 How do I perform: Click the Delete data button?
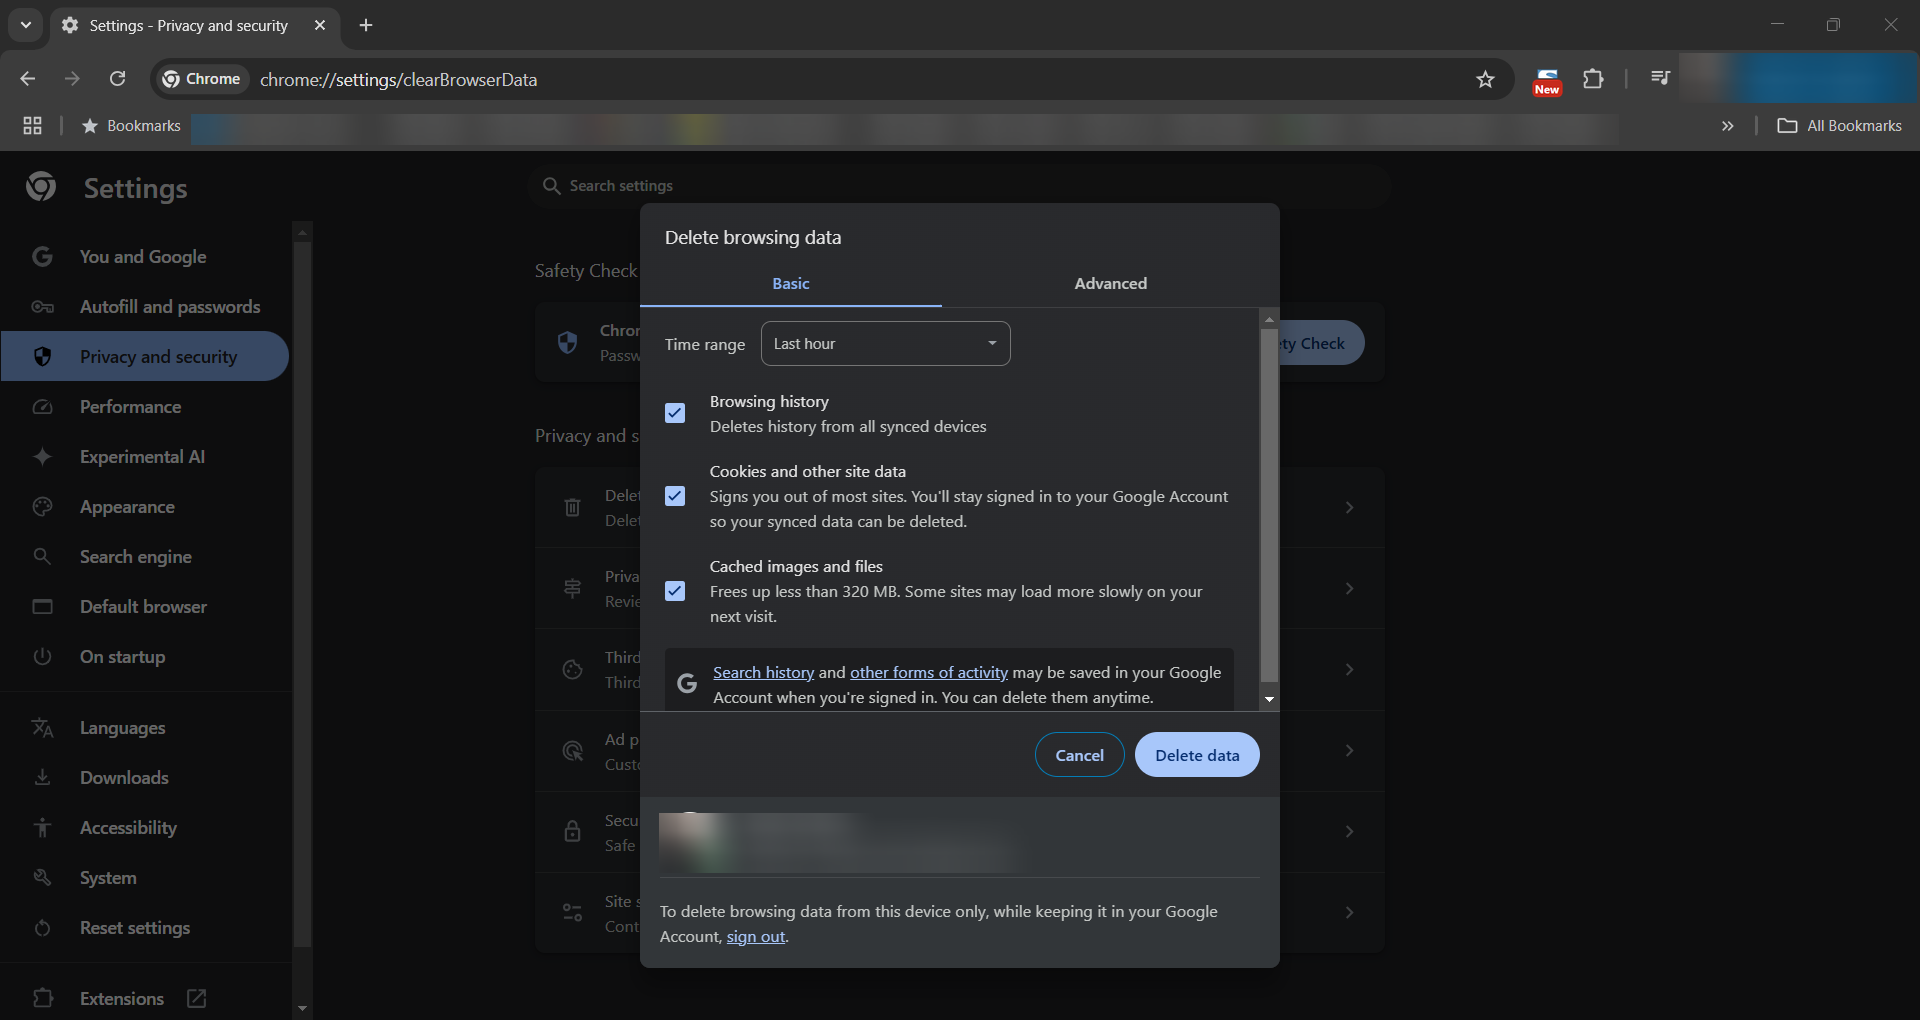pyautogui.click(x=1197, y=755)
